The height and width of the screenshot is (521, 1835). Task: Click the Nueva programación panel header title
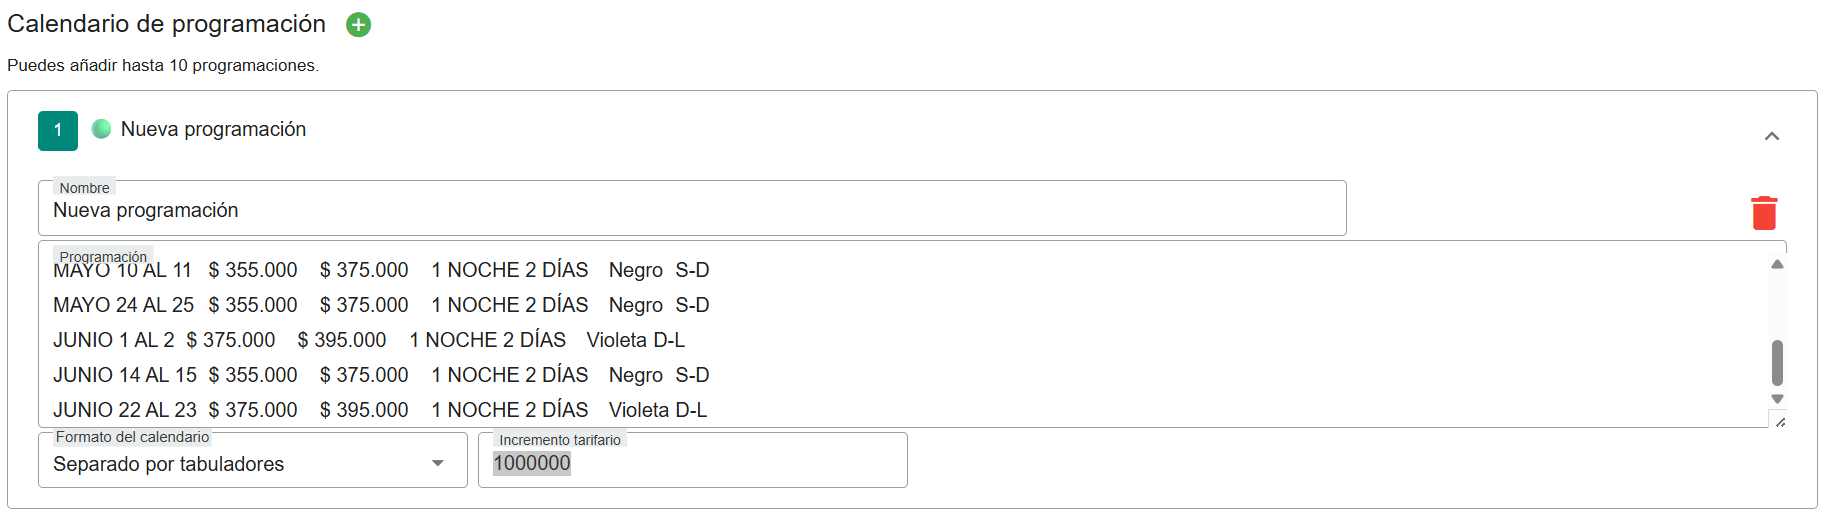213,130
